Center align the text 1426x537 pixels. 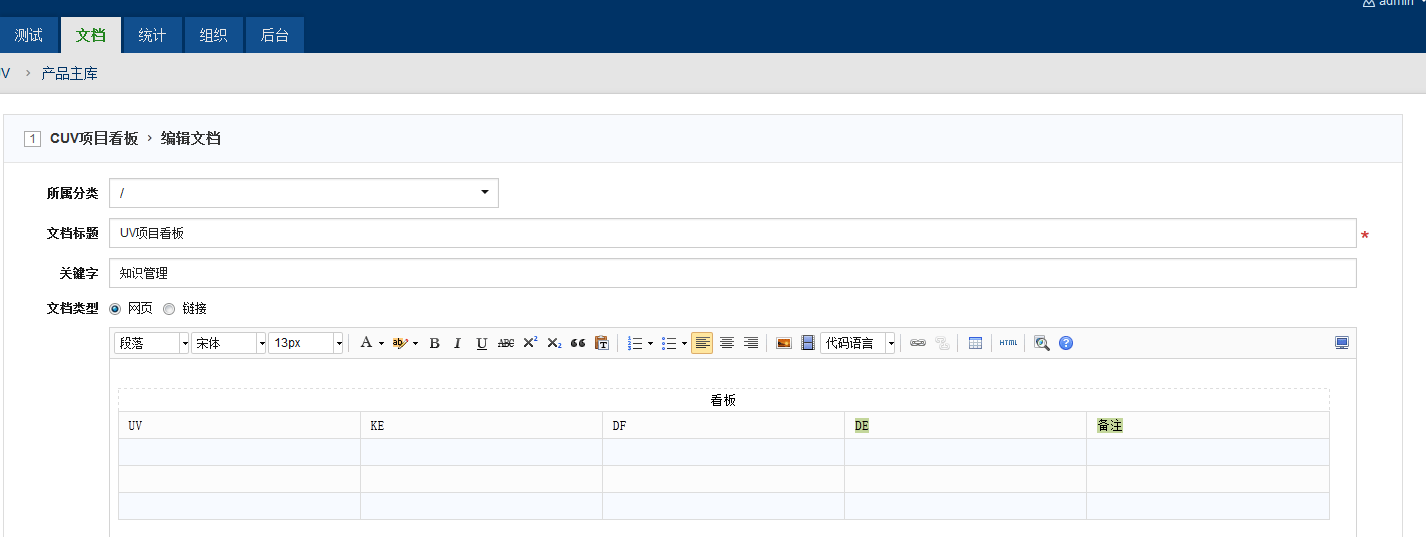[727, 343]
